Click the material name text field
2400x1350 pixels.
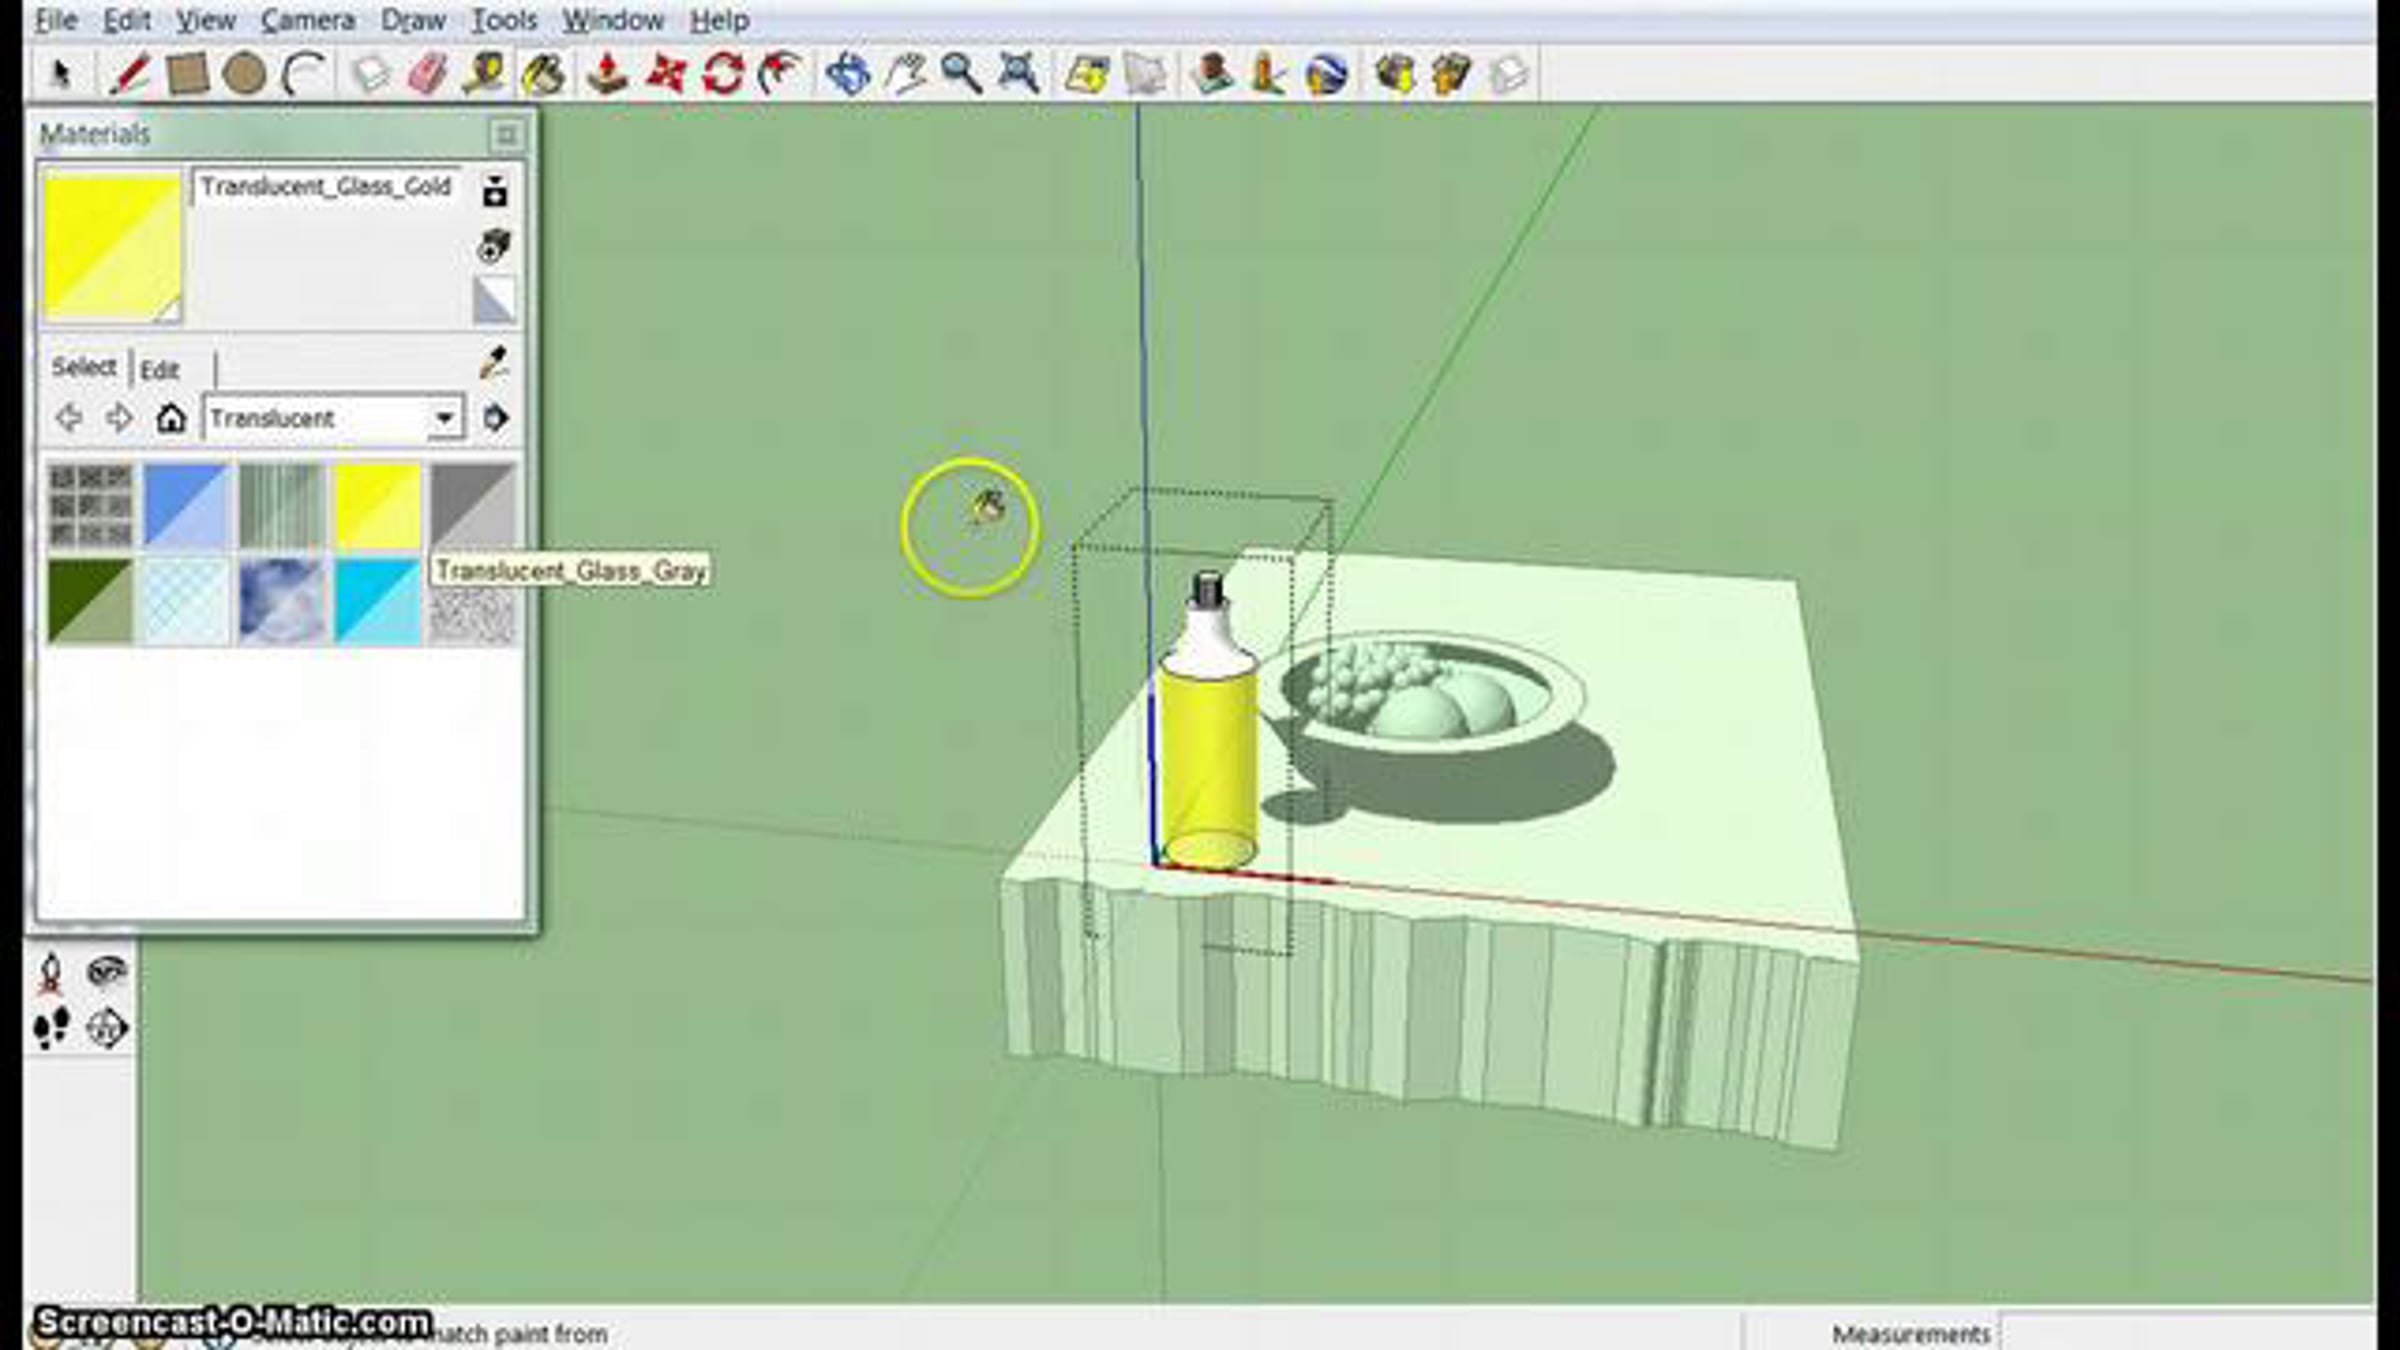326,187
